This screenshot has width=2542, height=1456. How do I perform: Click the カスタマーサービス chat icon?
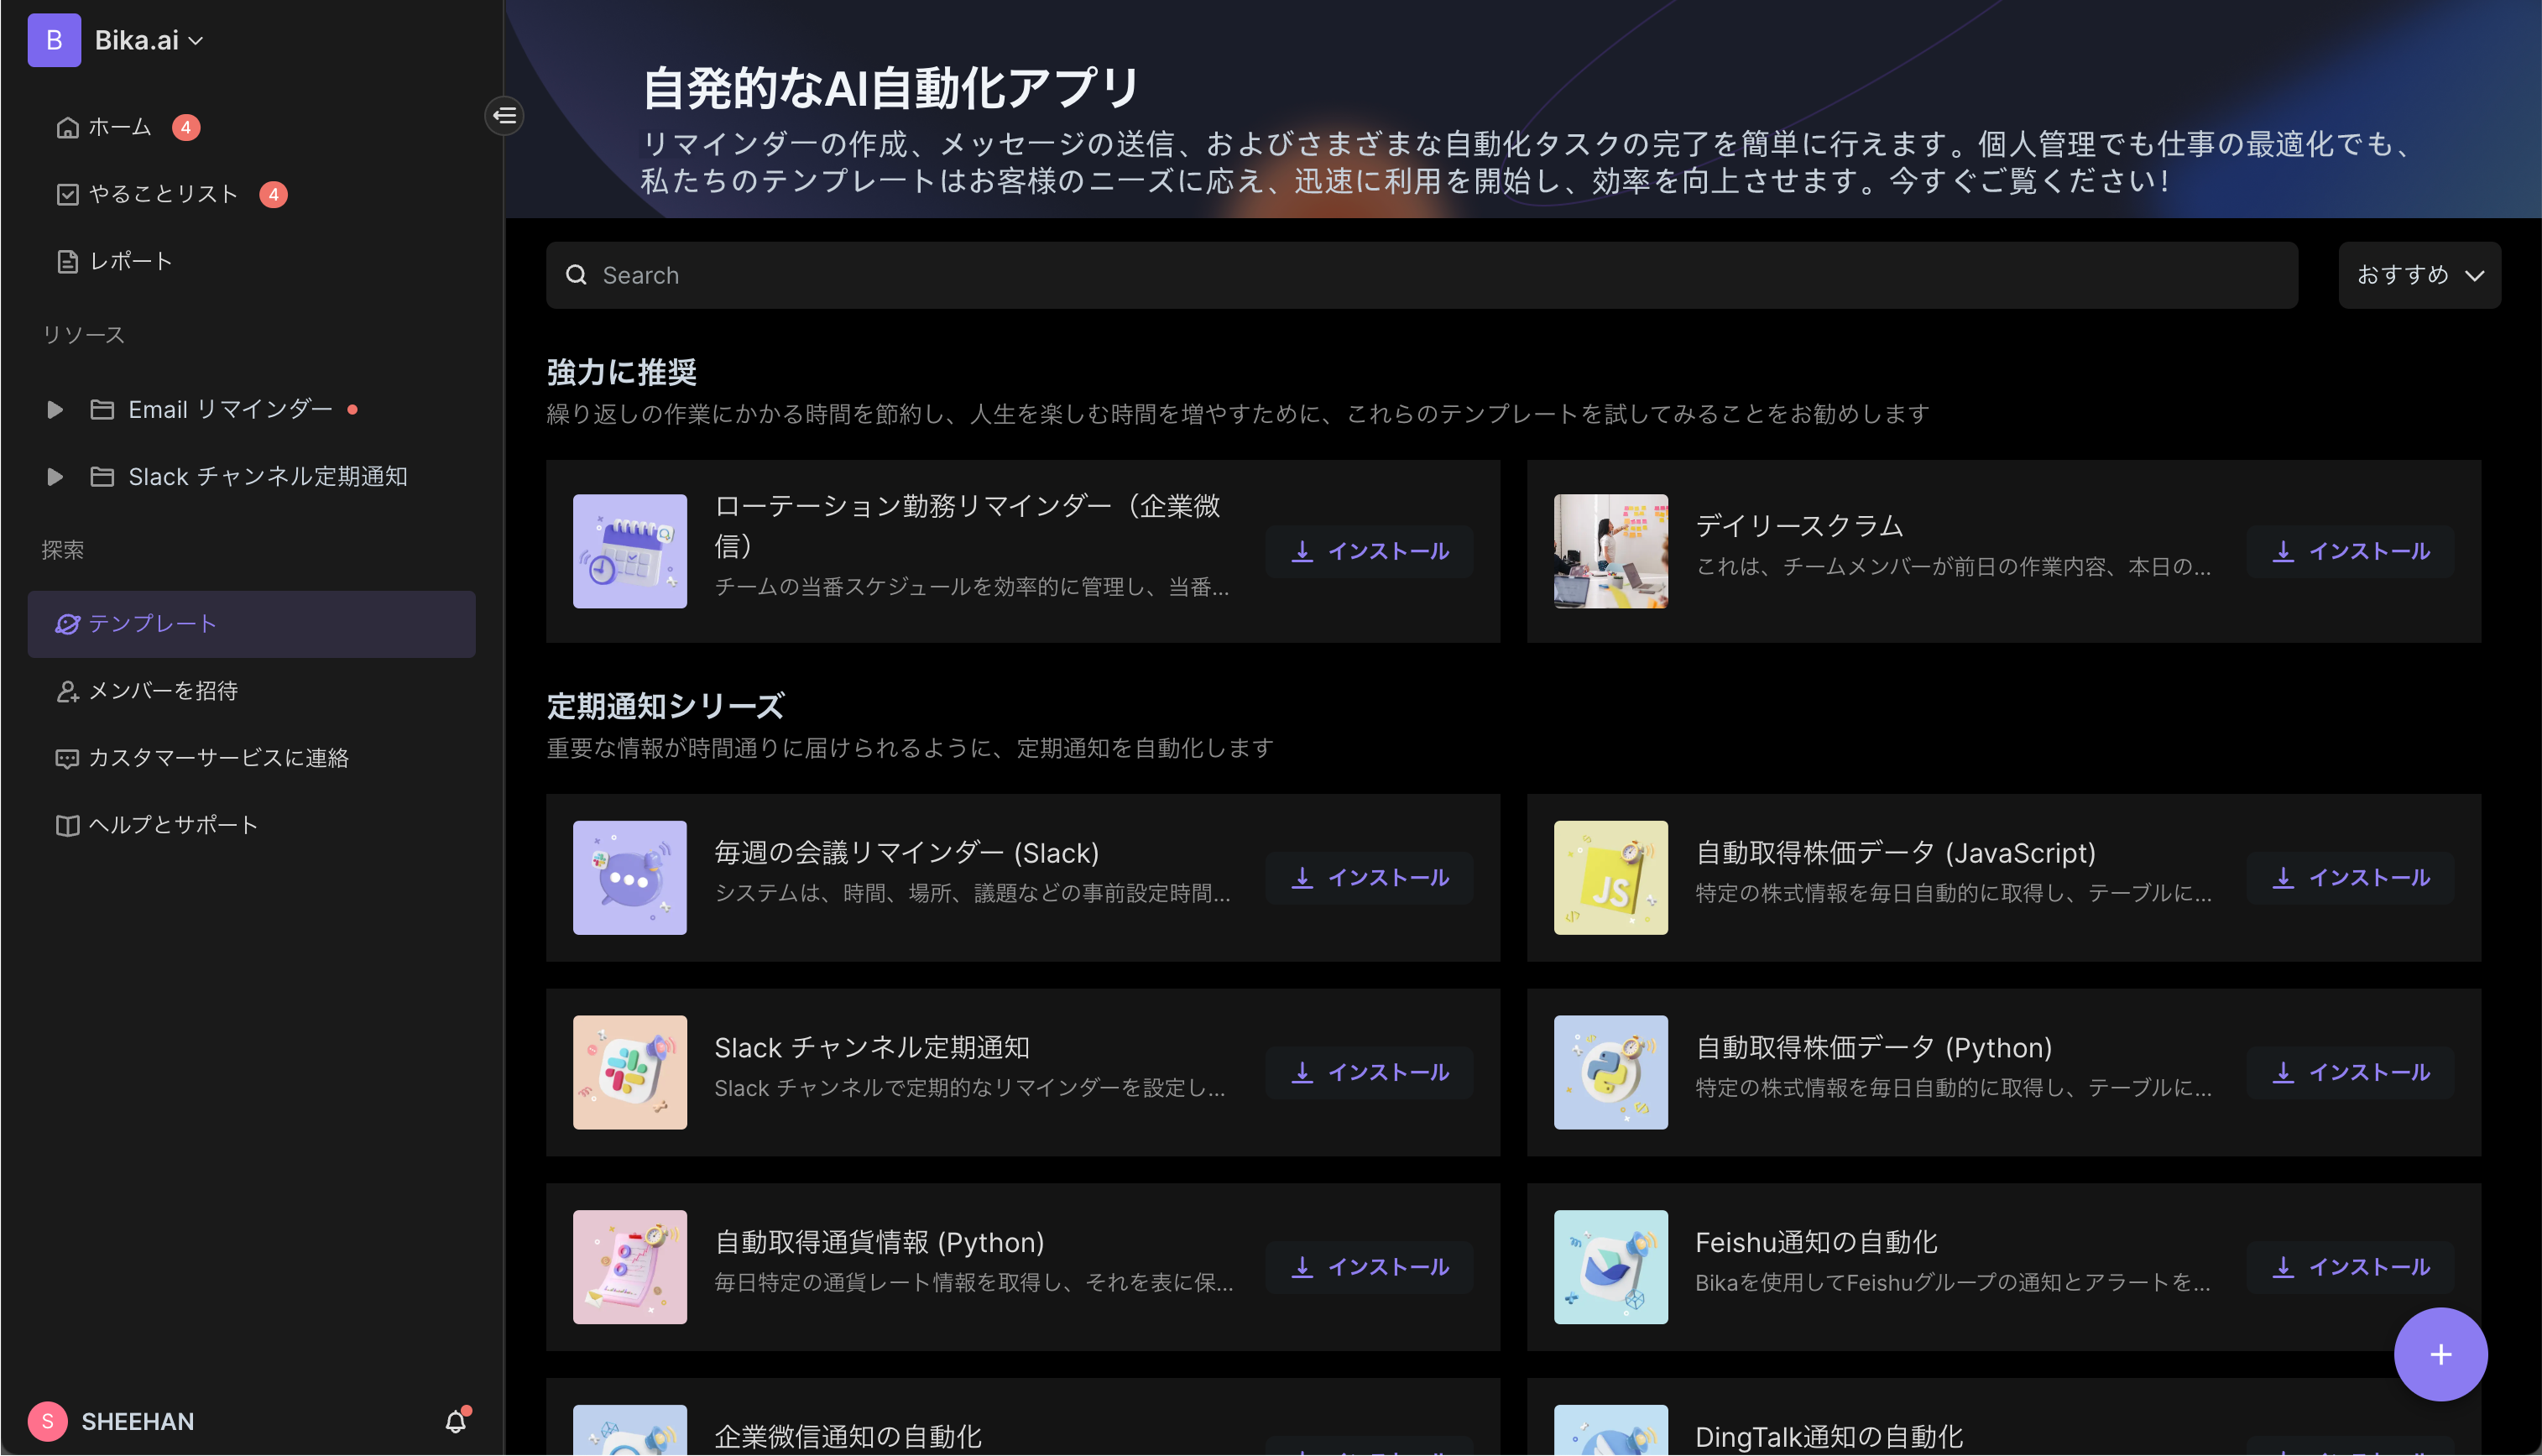point(67,759)
